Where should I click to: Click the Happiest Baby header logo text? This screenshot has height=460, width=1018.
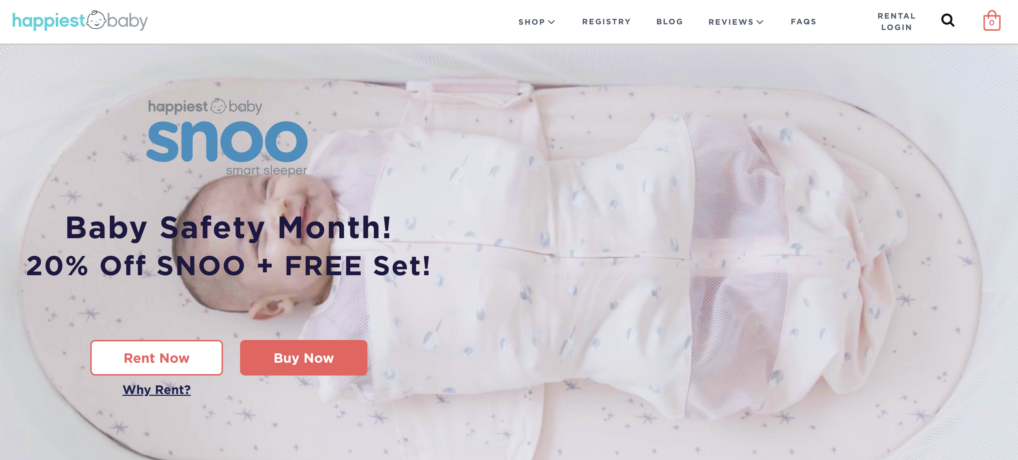click(x=80, y=21)
